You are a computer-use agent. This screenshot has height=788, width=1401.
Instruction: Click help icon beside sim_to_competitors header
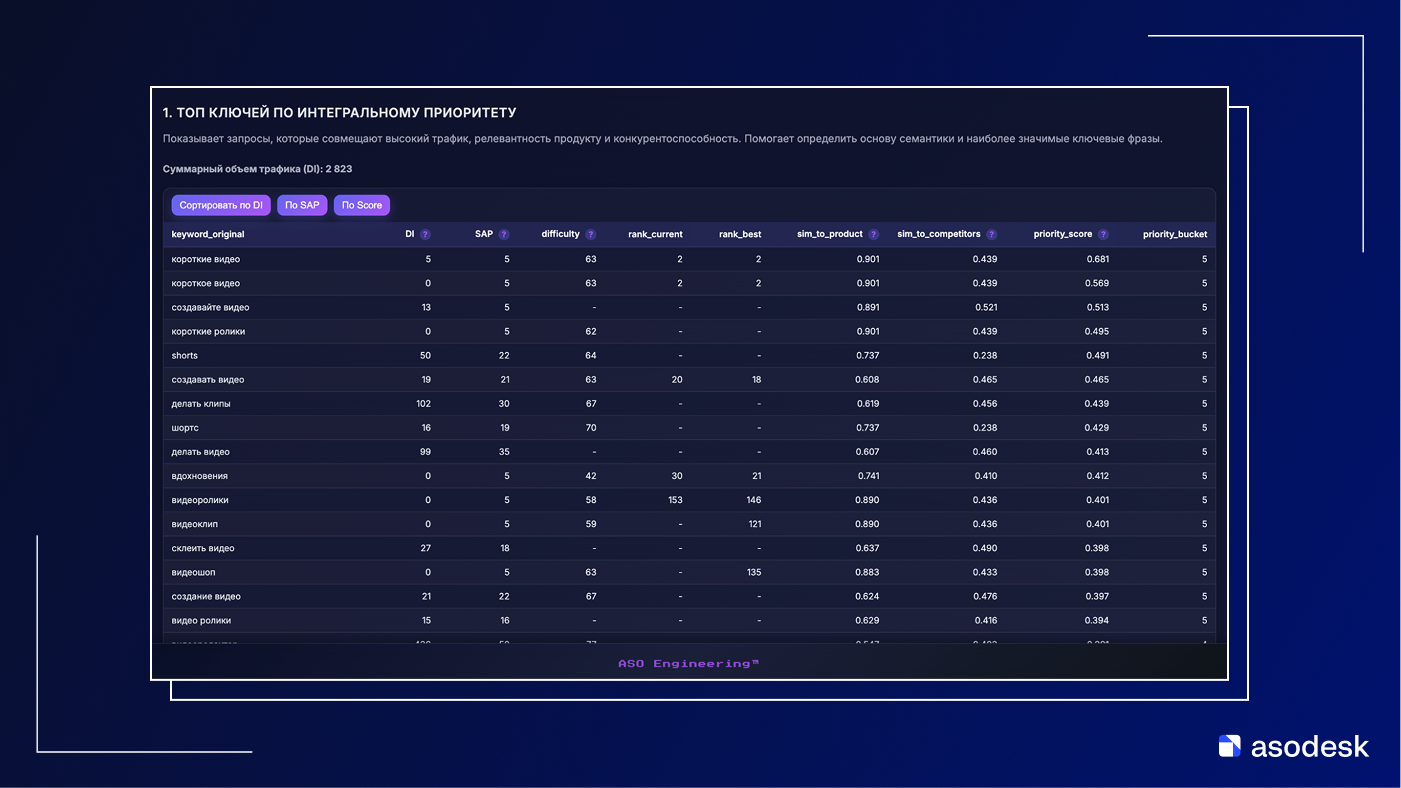[x=992, y=235]
